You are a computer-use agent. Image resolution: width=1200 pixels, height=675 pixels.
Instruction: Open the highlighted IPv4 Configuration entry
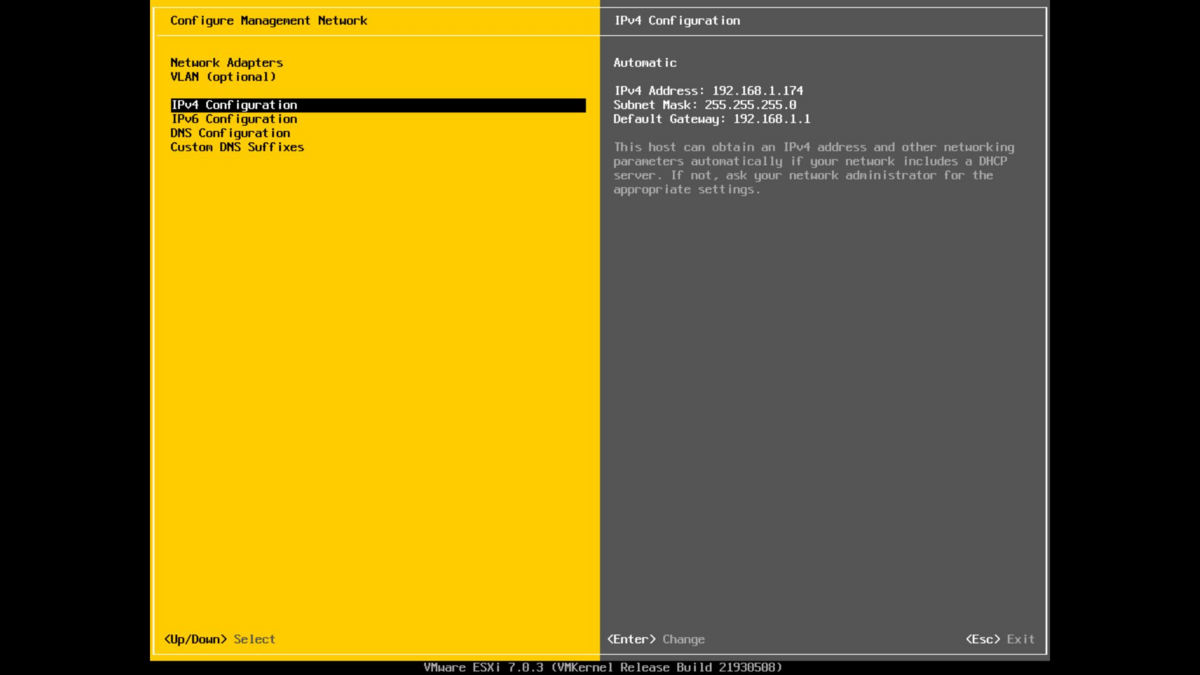tap(378, 105)
